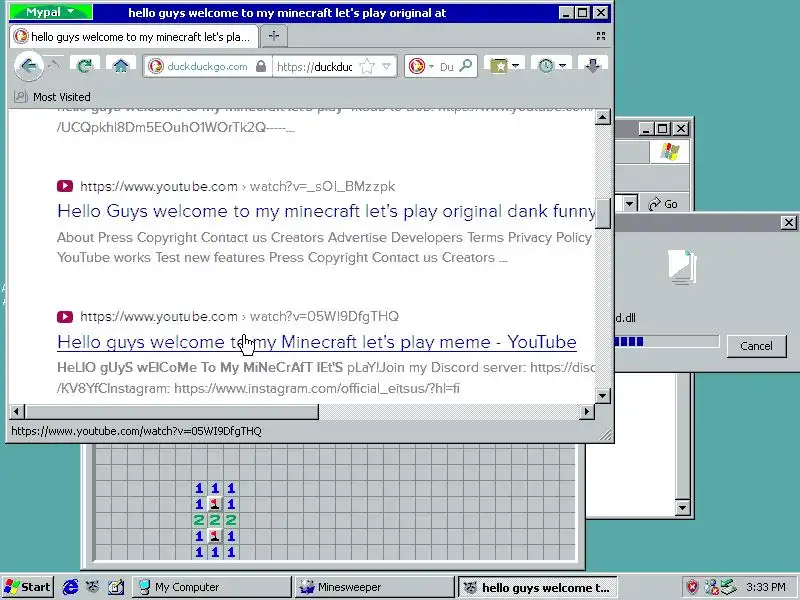
Task: Click the Go button in background Explorer window
Action: [x=664, y=204]
